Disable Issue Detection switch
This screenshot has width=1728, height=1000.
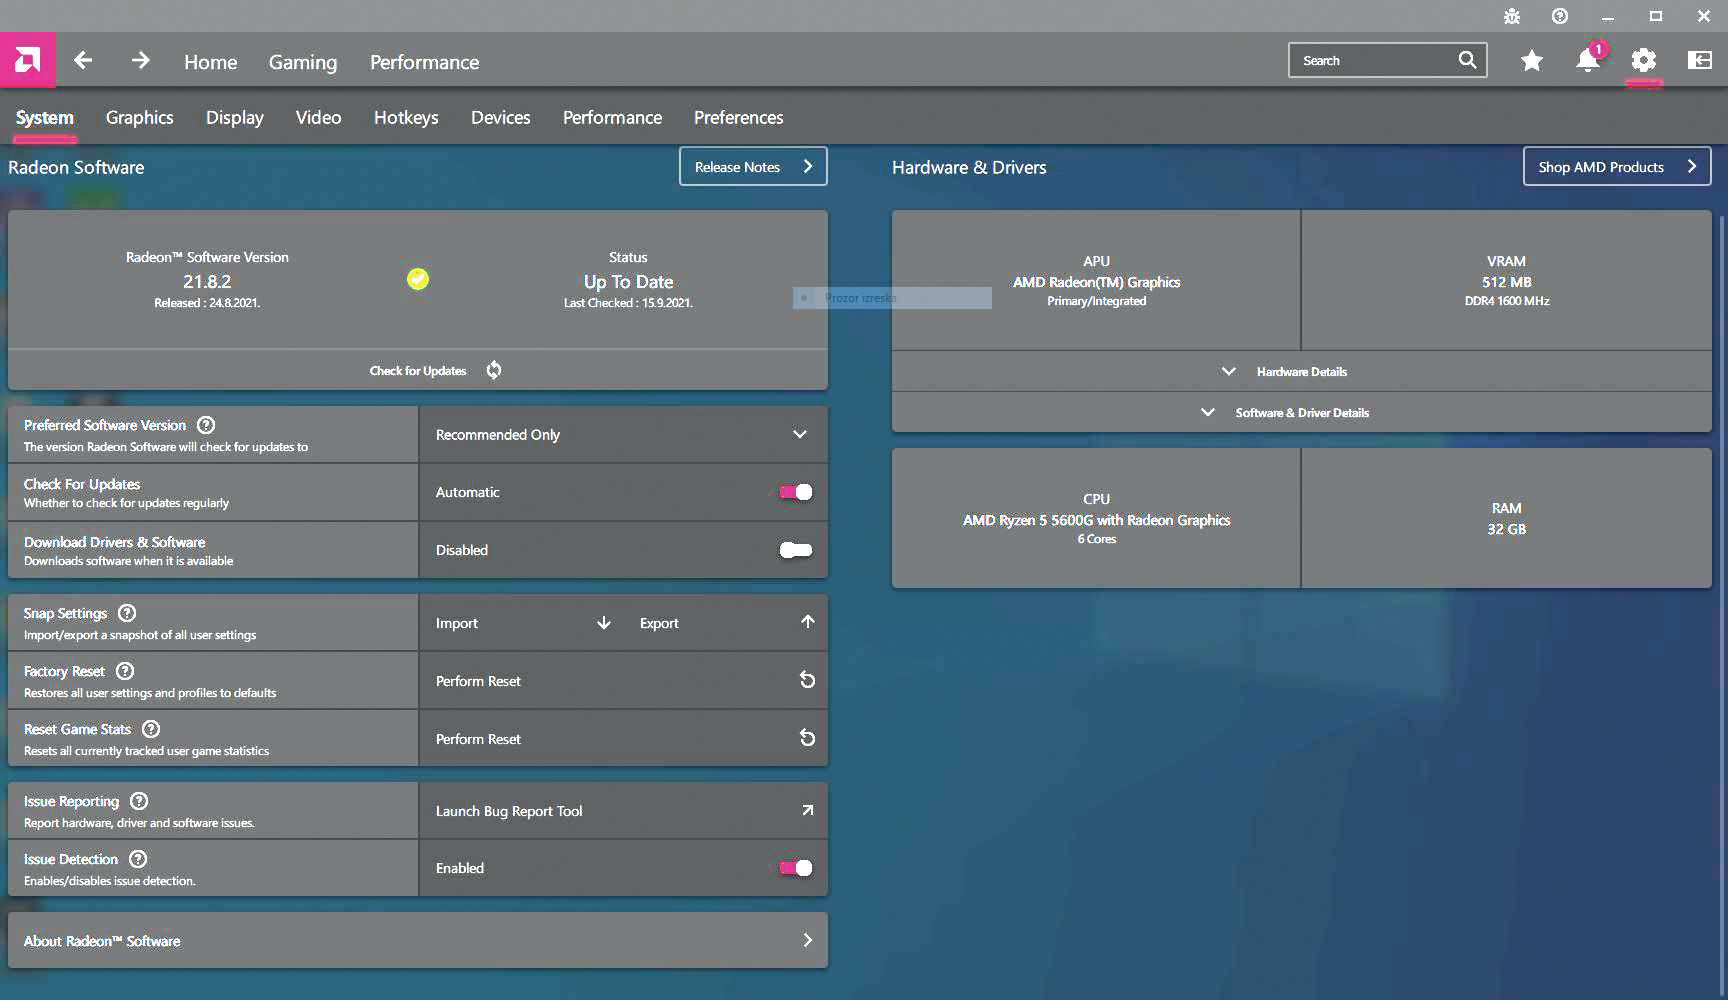[x=796, y=868]
